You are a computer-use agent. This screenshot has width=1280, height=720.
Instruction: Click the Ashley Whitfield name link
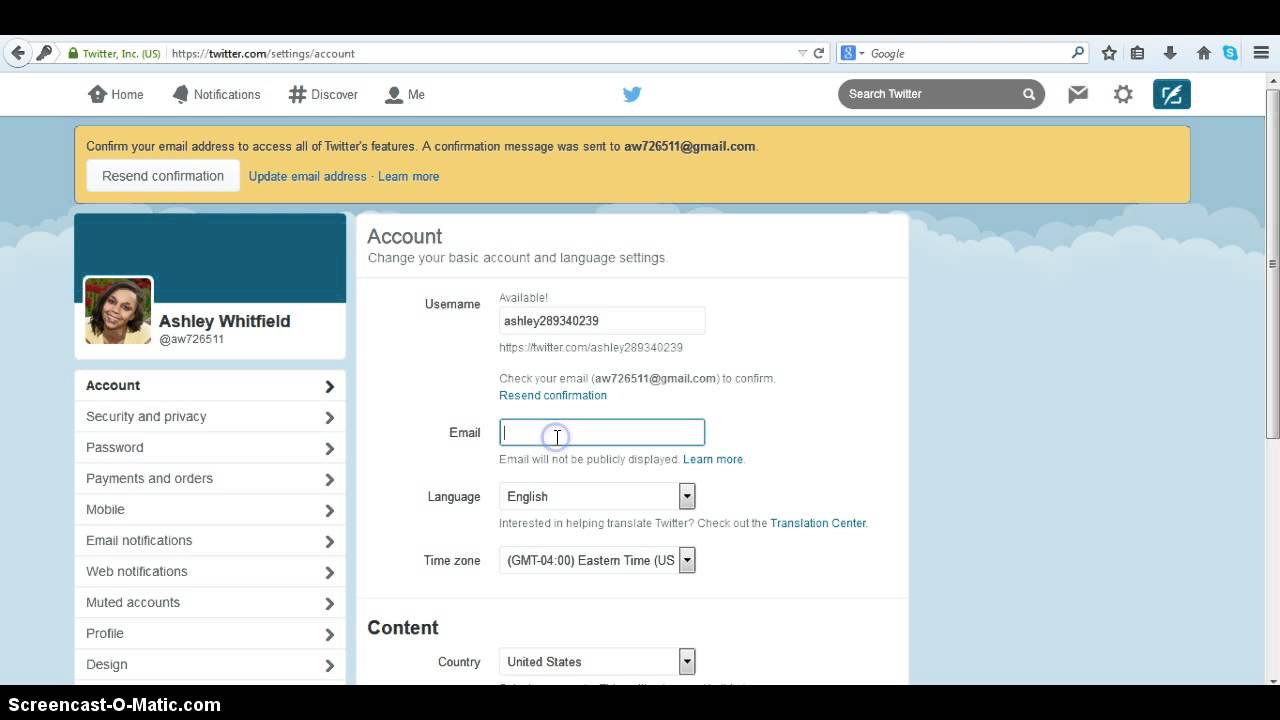pyautogui.click(x=224, y=321)
